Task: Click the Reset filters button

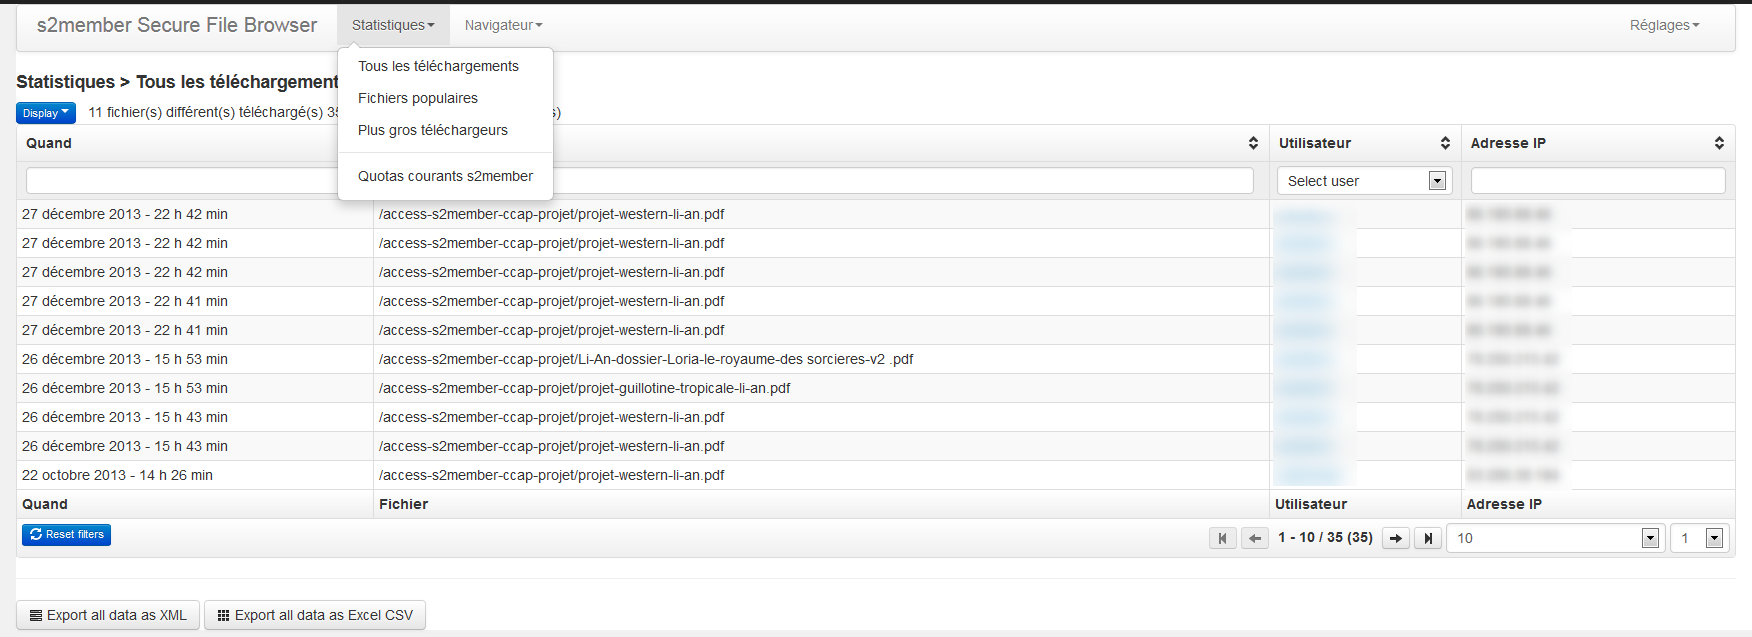Action: pos(66,535)
